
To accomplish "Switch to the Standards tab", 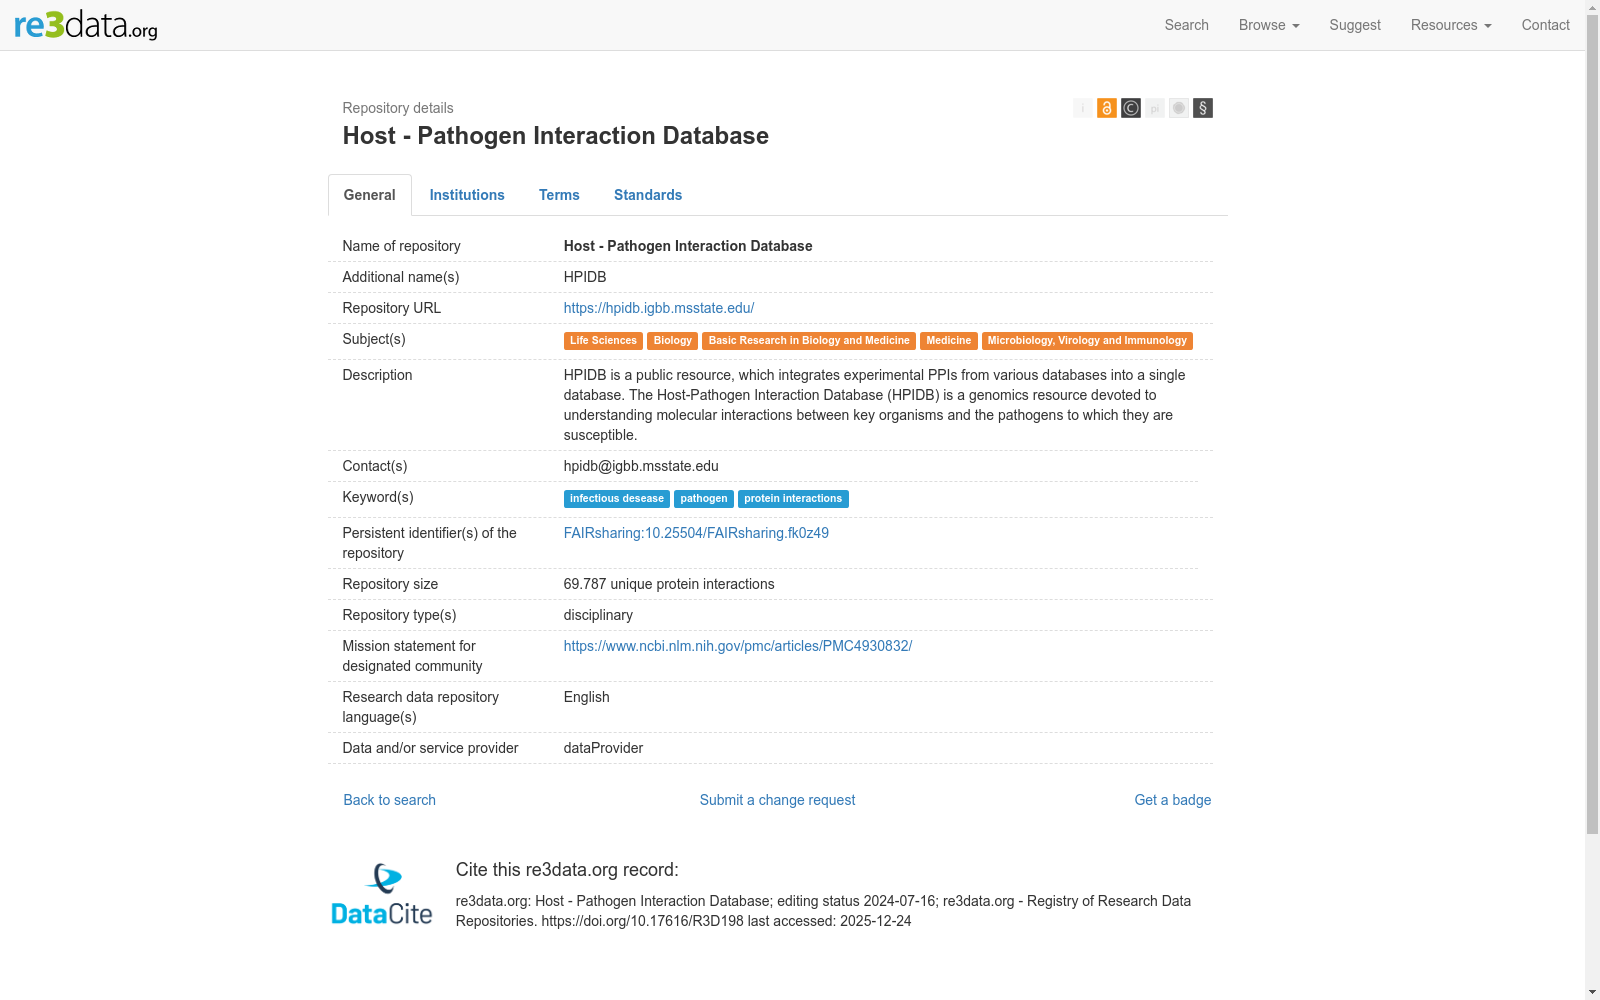I will click(648, 195).
